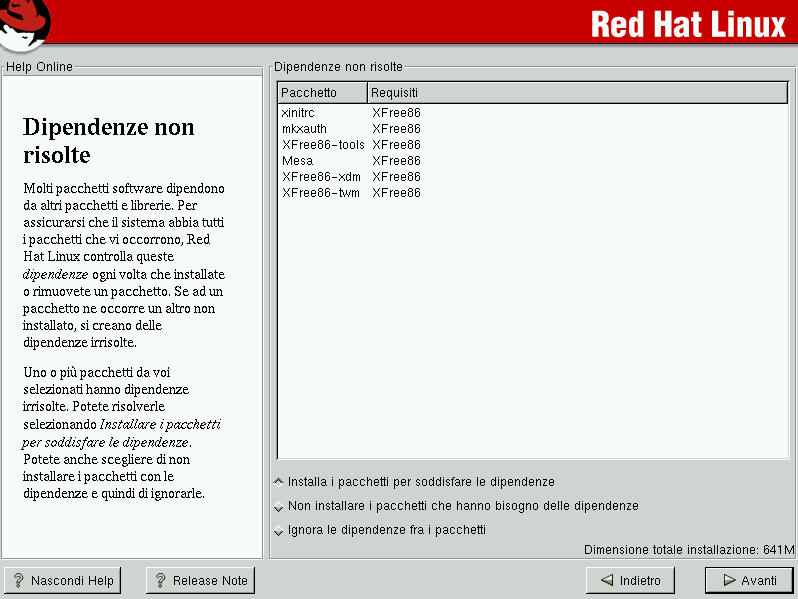
Task: Click the Red Hat Linux banner title
Action: tap(688, 24)
